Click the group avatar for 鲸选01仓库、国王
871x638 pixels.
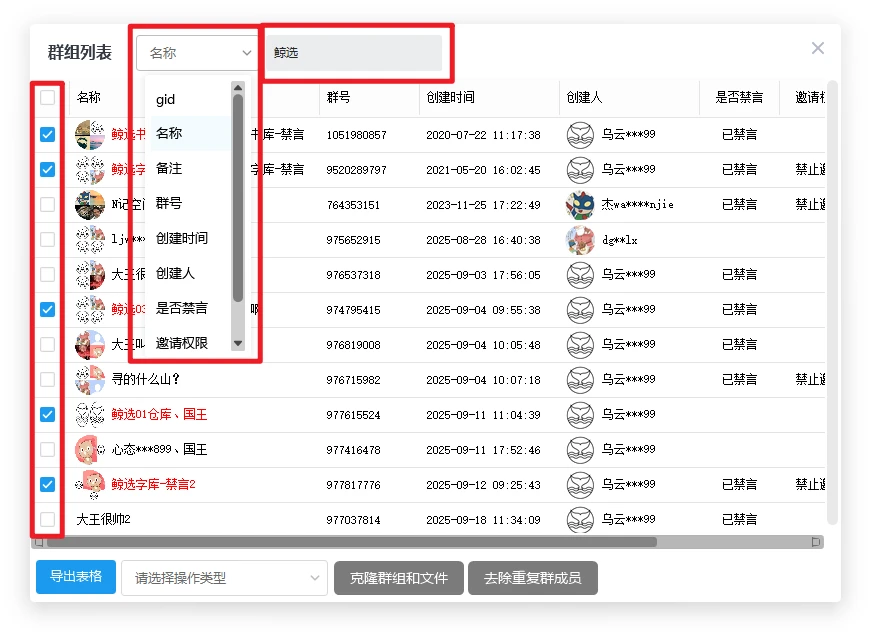coord(90,415)
